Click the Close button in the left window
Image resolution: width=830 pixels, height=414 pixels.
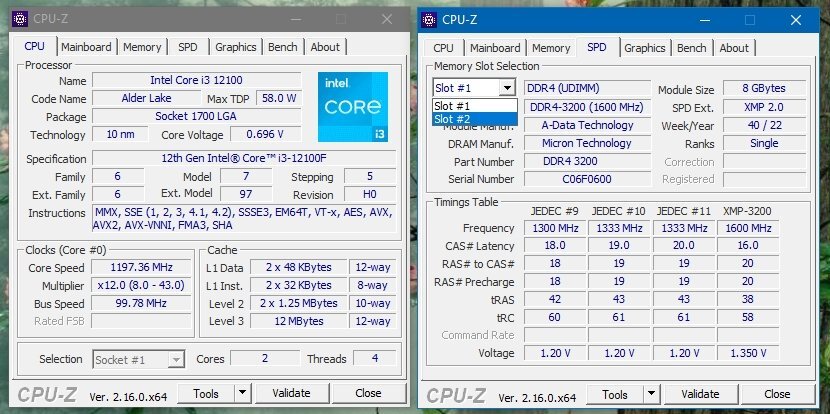tap(368, 393)
